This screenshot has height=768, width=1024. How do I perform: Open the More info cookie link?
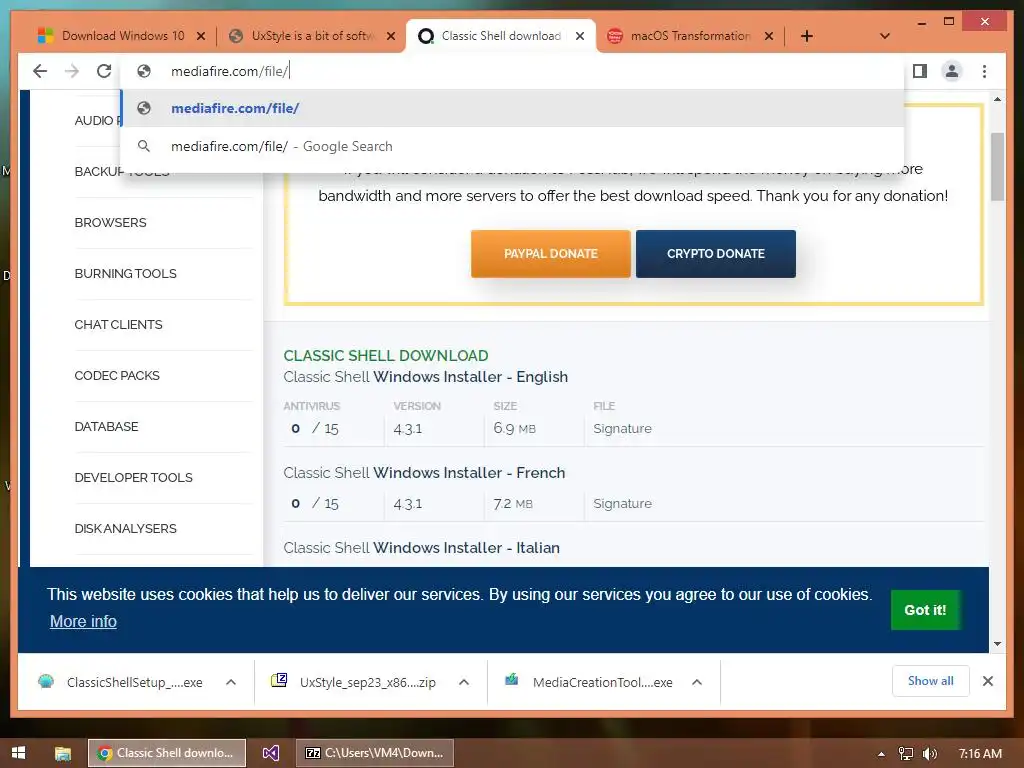point(83,621)
